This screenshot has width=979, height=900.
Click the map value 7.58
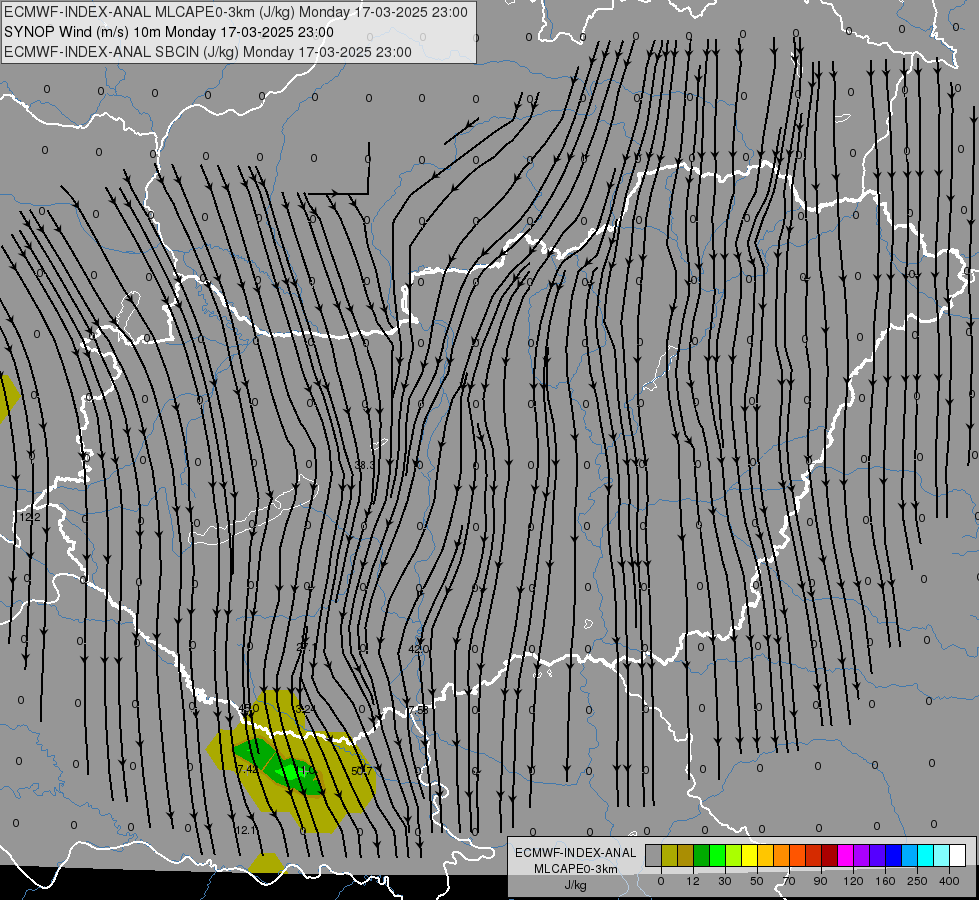(419, 710)
